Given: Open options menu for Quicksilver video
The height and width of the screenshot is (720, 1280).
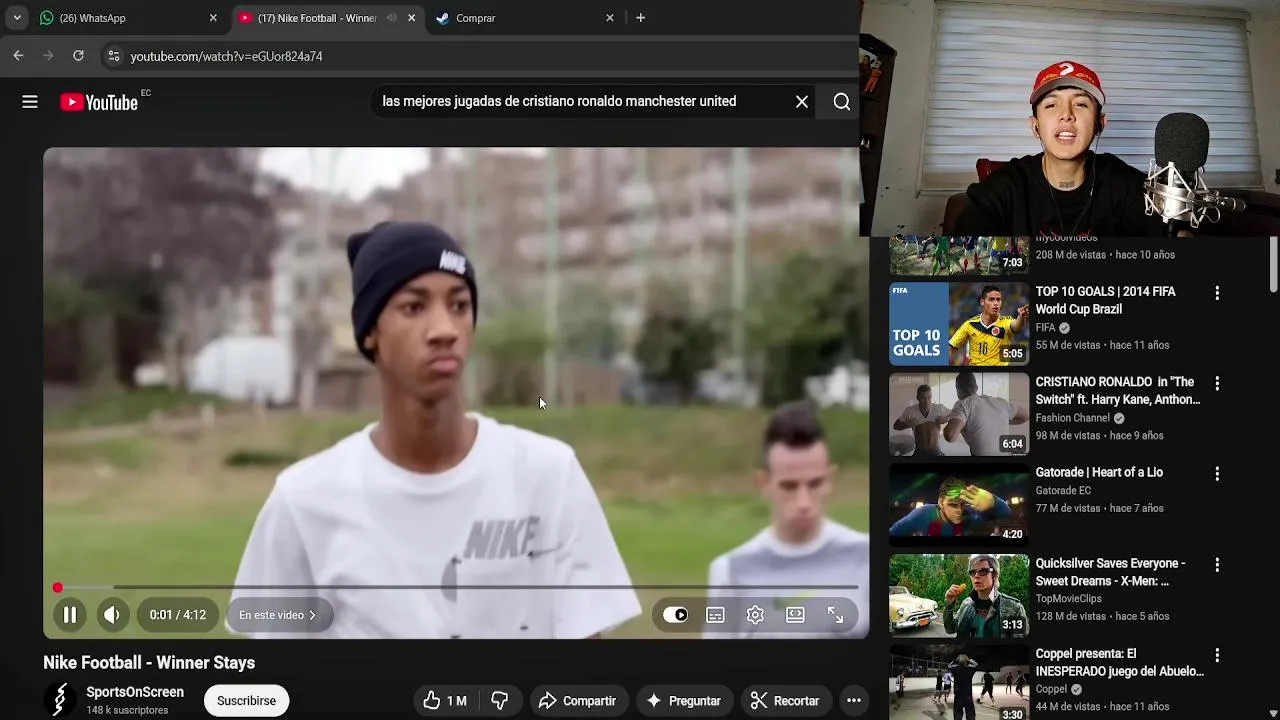Looking at the screenshot, I should (1217, 565).
